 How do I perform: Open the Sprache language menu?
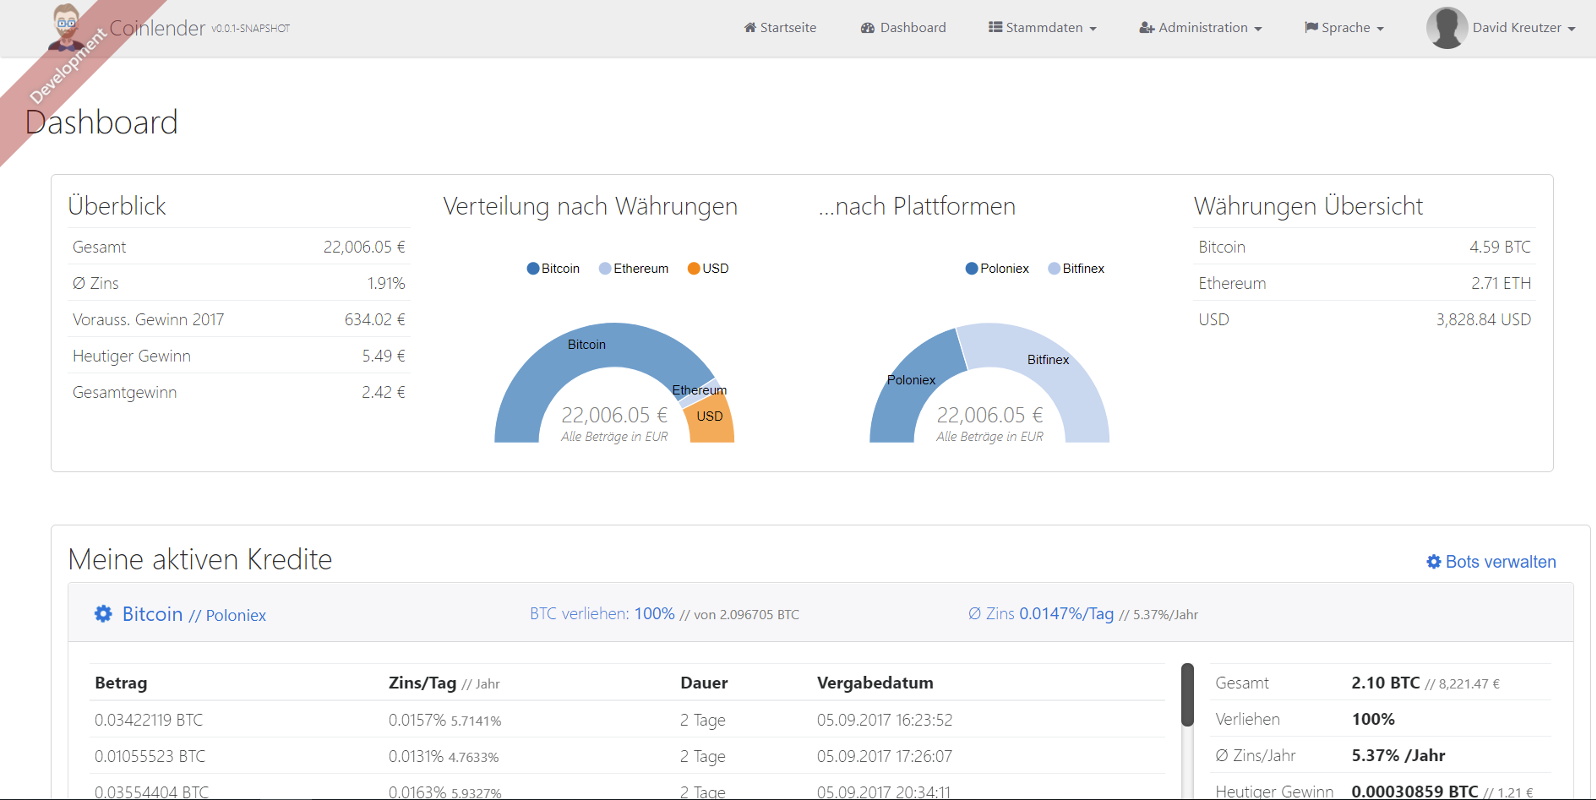coord(1344,28)
